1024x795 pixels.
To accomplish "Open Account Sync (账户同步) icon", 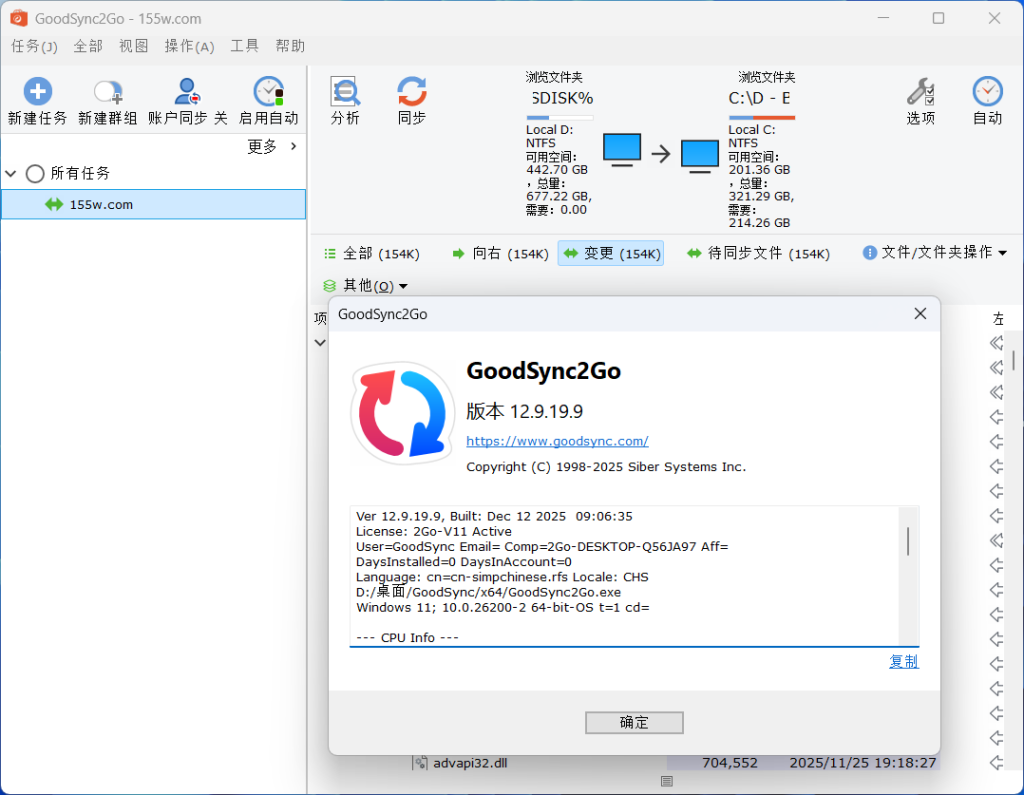I will [187, 93].
